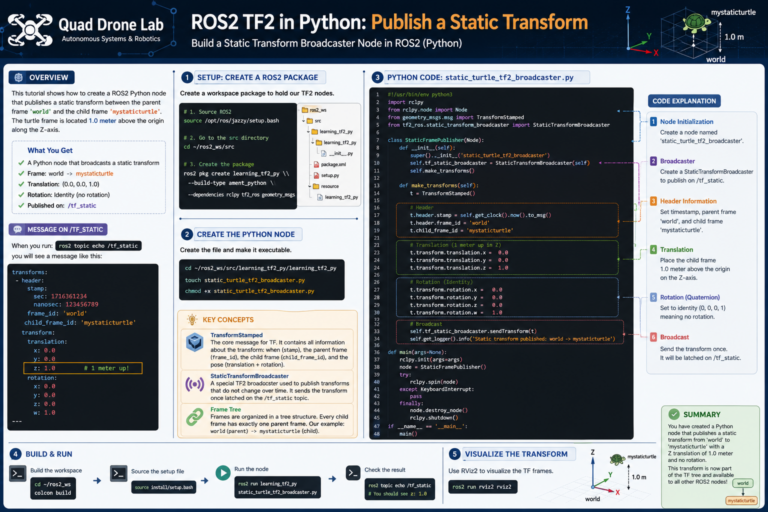Click the Translation heading in Code Explanation
Screen dimensions: 768x512
pos(676,249)
